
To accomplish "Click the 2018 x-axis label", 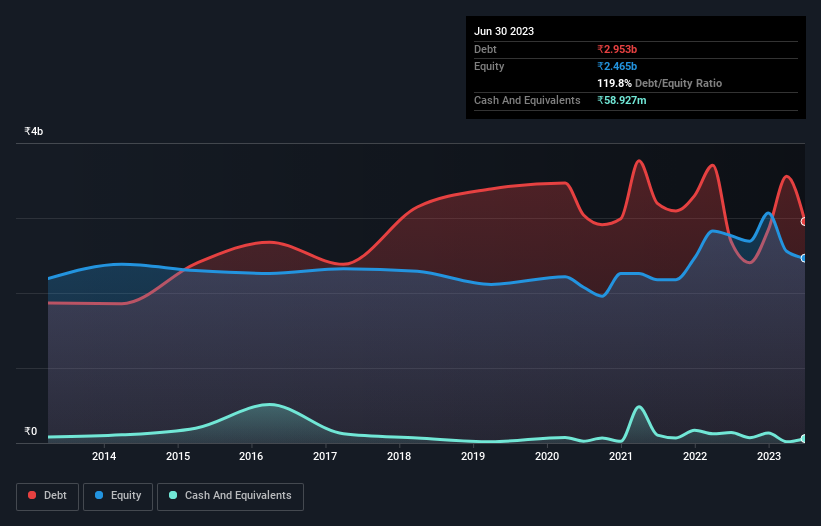I will 399,456.
